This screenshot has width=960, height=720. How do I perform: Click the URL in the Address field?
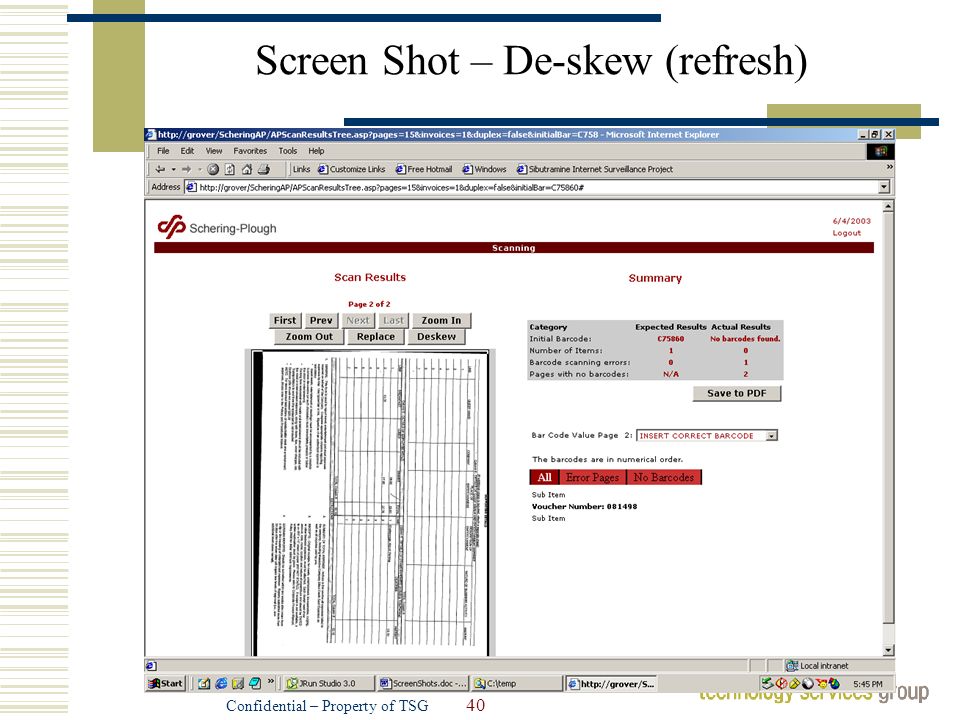coord(391,187)
